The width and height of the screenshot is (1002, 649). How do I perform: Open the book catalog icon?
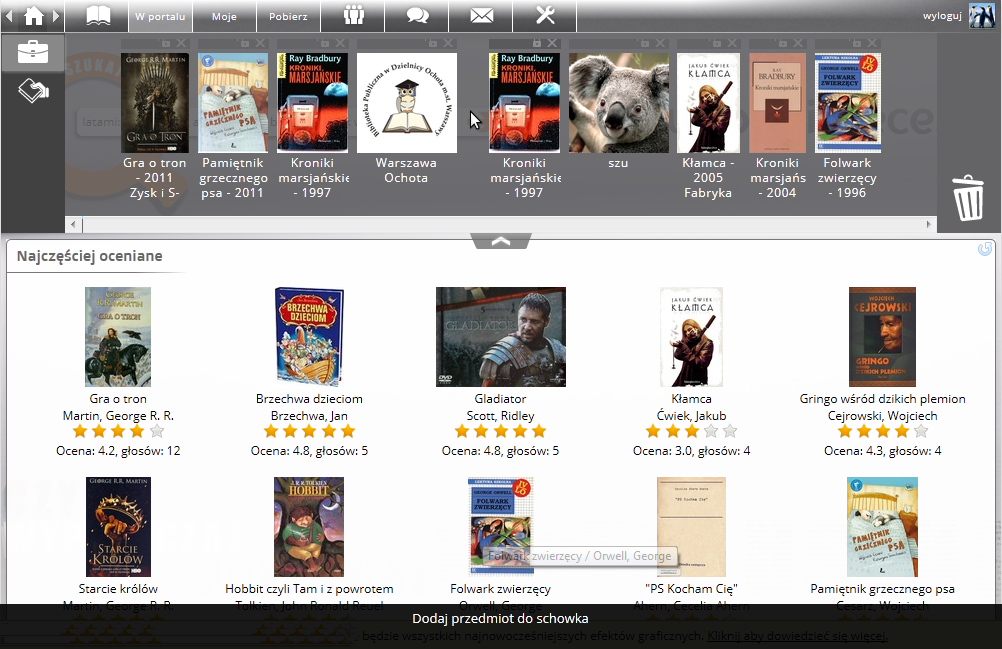[98, 15]
